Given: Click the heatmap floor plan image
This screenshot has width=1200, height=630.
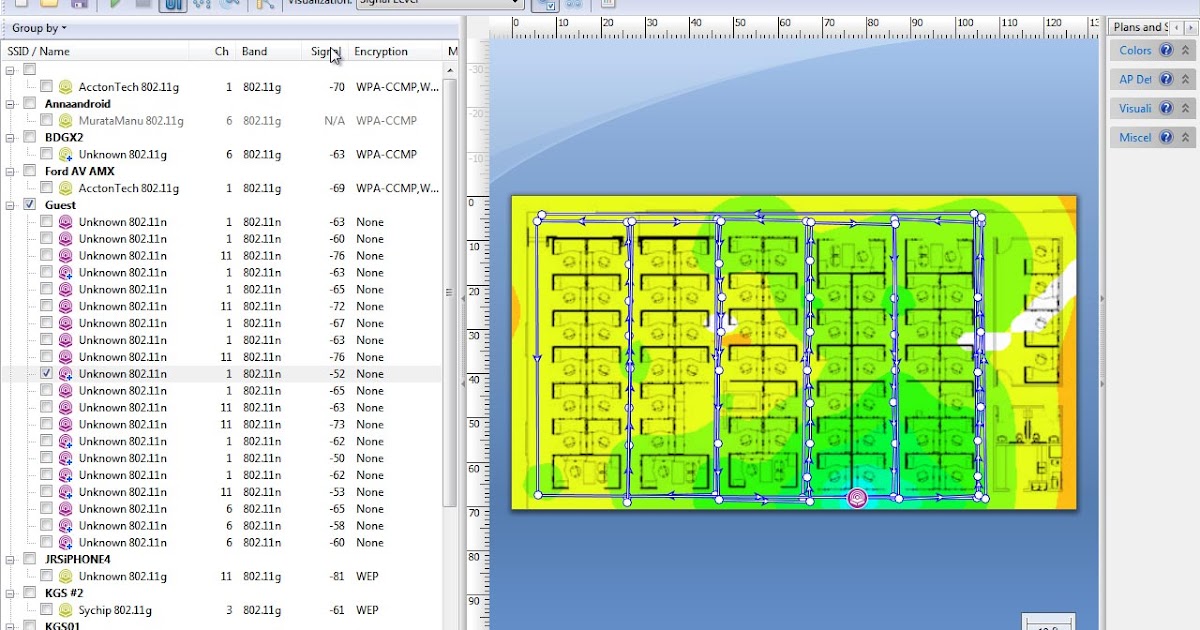Looking at the screenshot, I should (794, 352).
